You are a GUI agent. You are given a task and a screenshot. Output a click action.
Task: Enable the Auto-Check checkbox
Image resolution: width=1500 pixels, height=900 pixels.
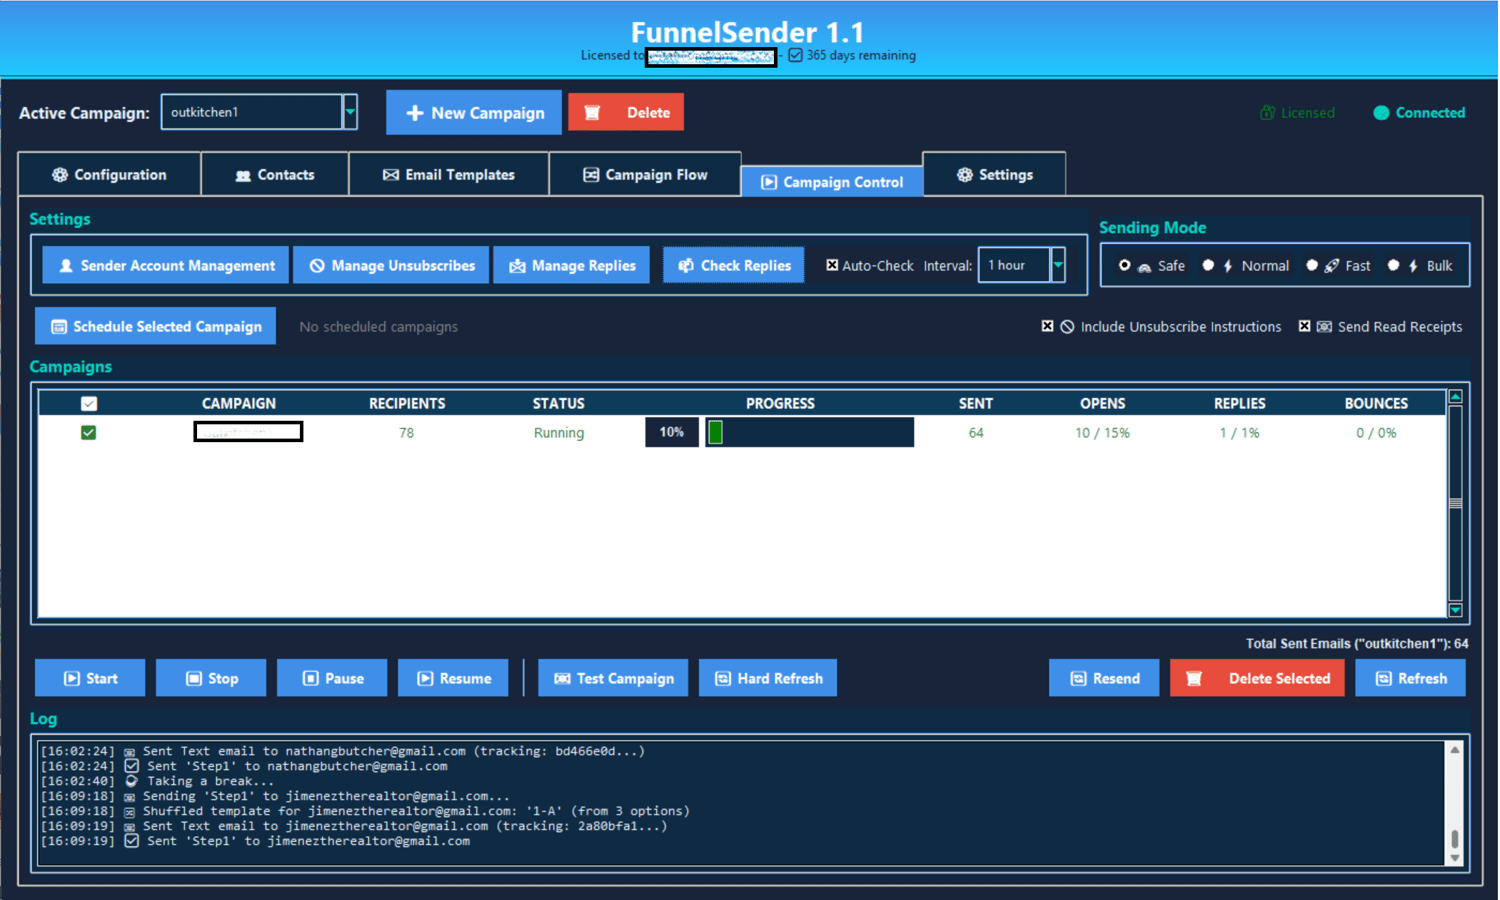[x=832, y=265]
